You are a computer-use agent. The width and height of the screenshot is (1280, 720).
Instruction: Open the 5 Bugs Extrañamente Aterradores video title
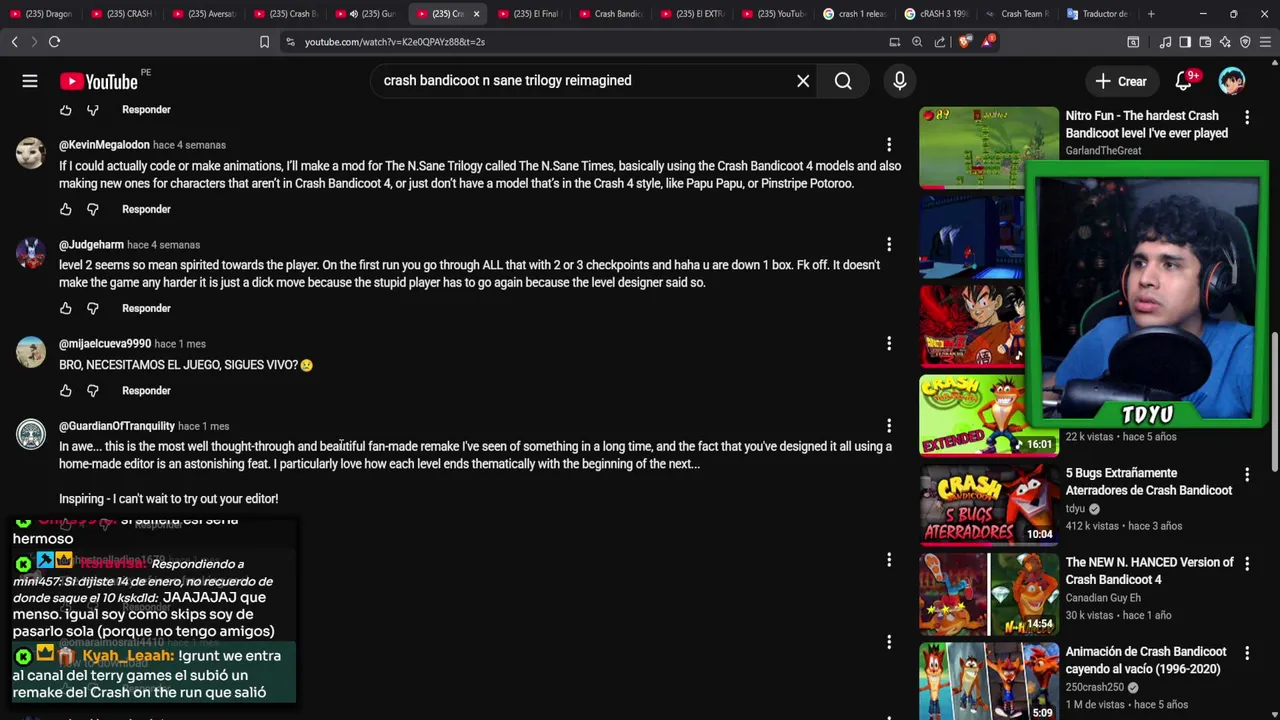(x=1148, y=481)
